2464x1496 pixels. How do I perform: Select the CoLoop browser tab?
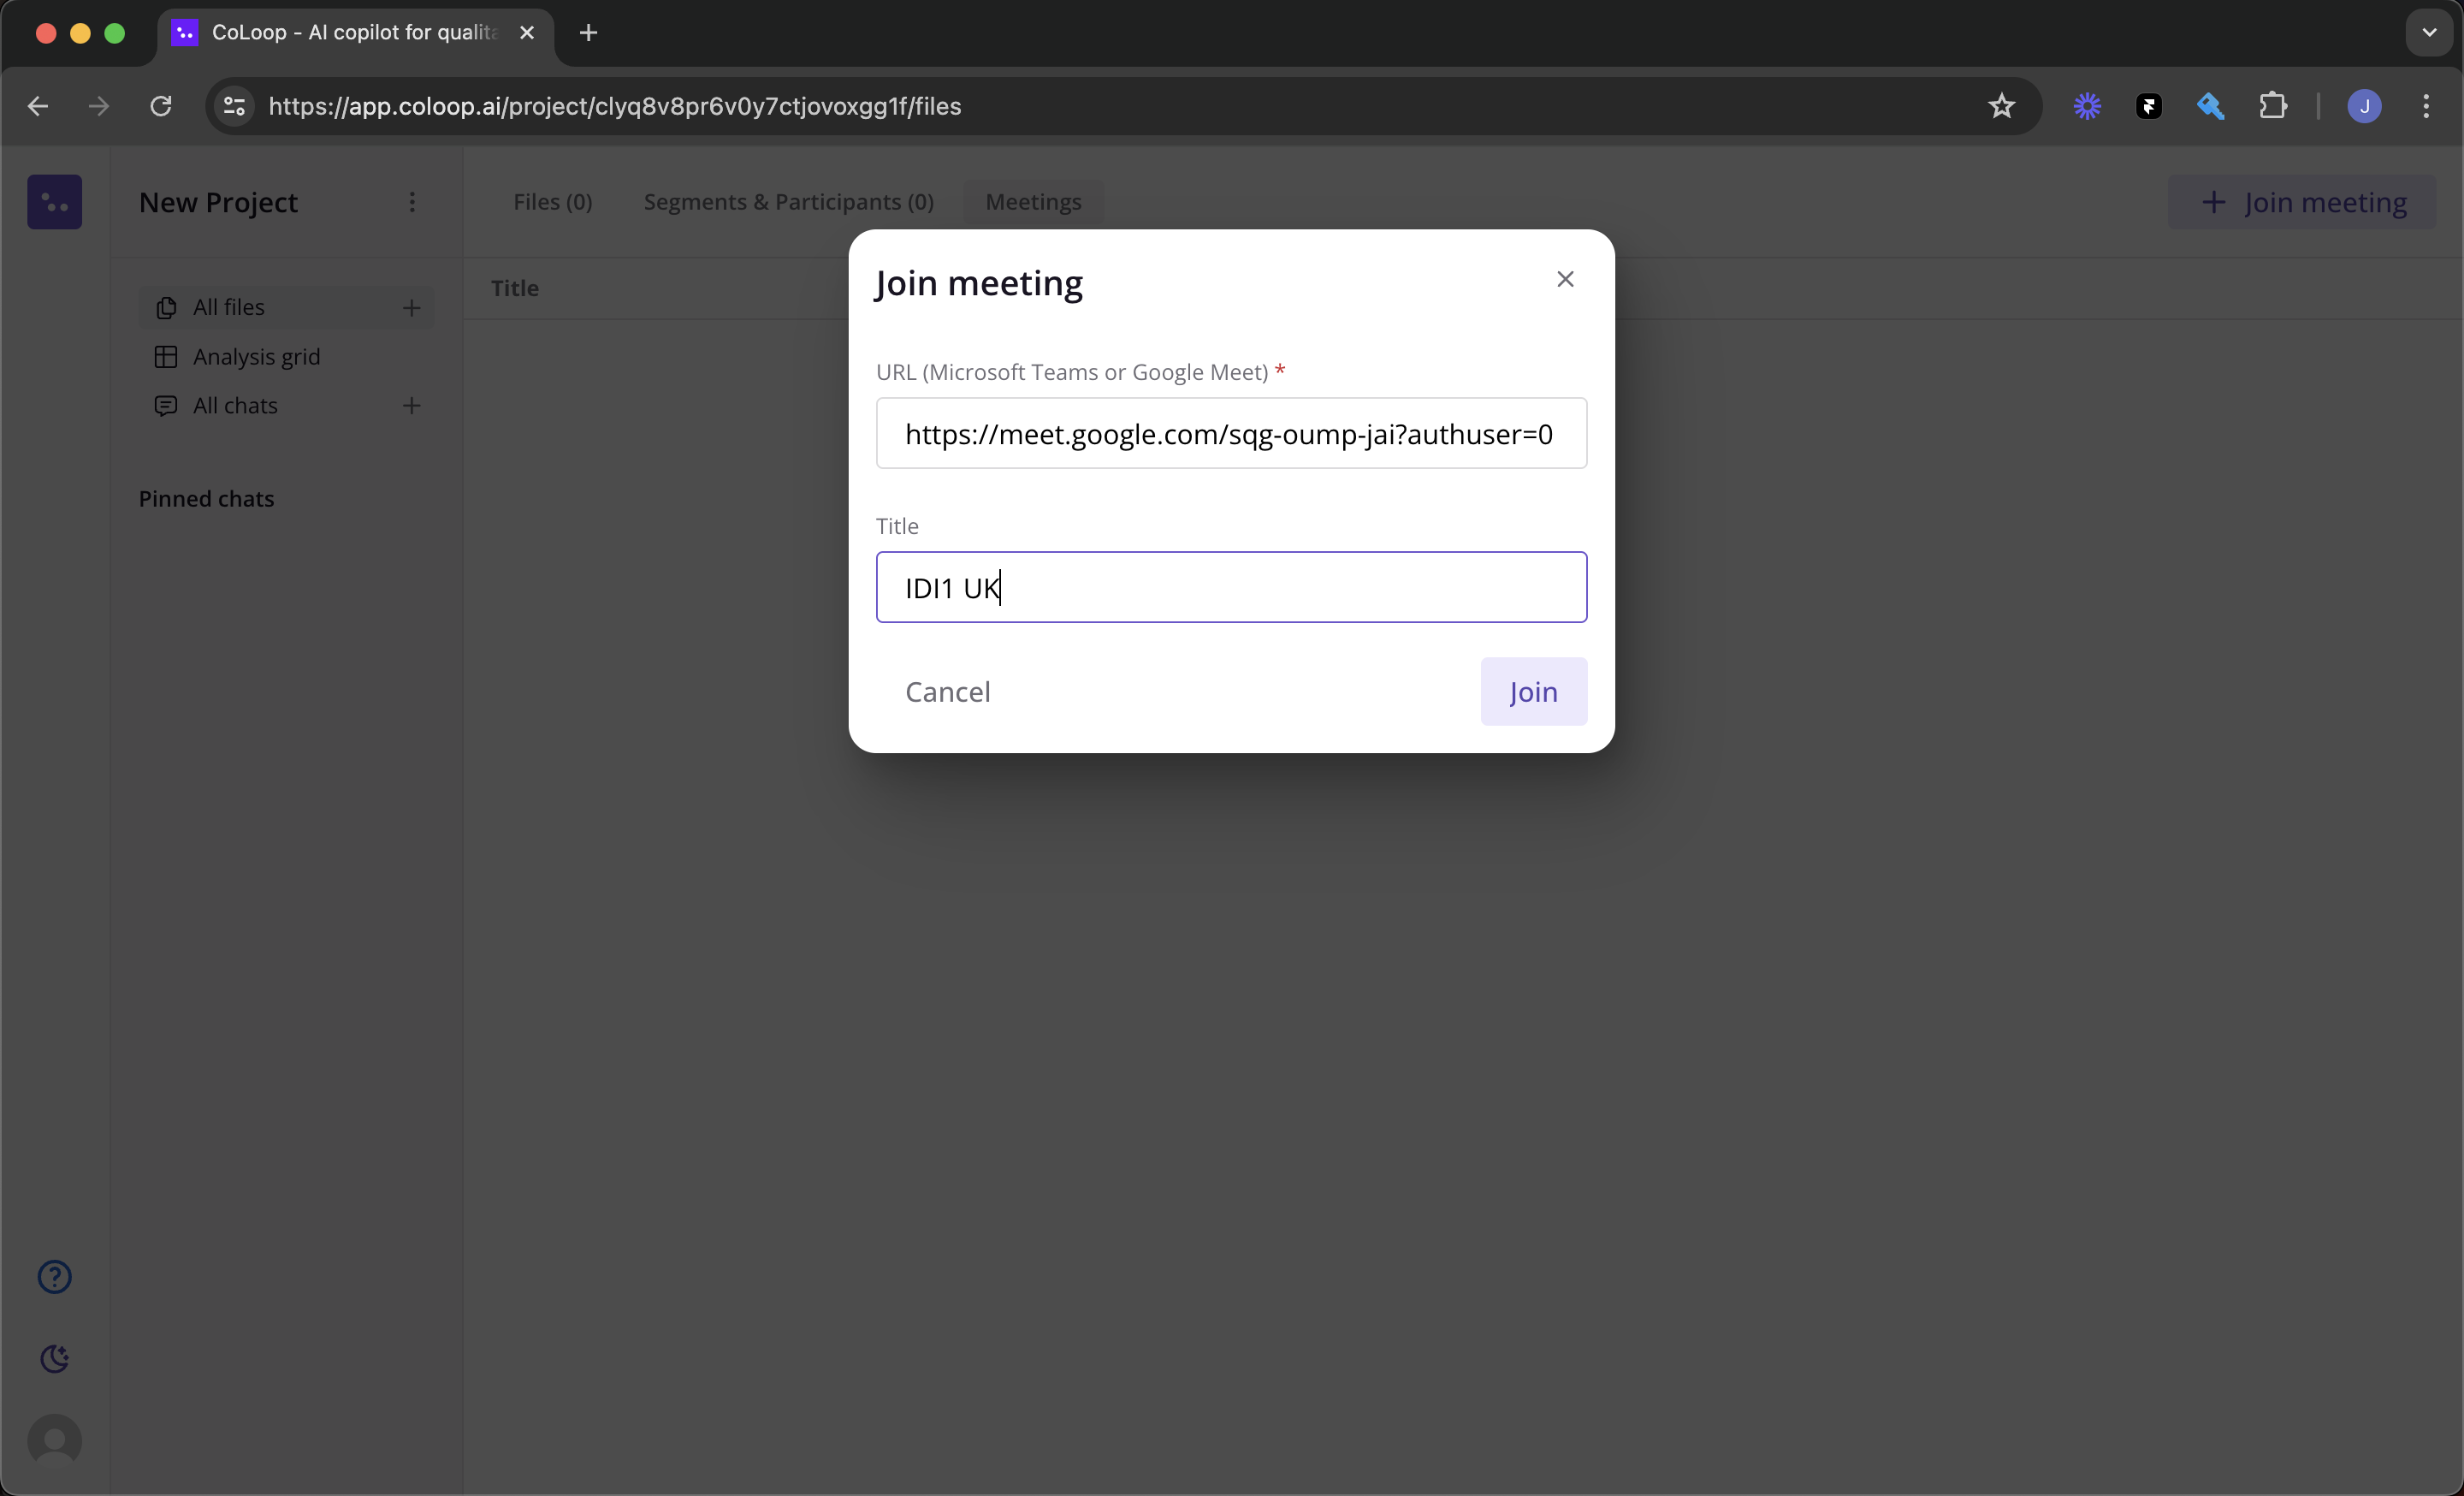(355, 33)
